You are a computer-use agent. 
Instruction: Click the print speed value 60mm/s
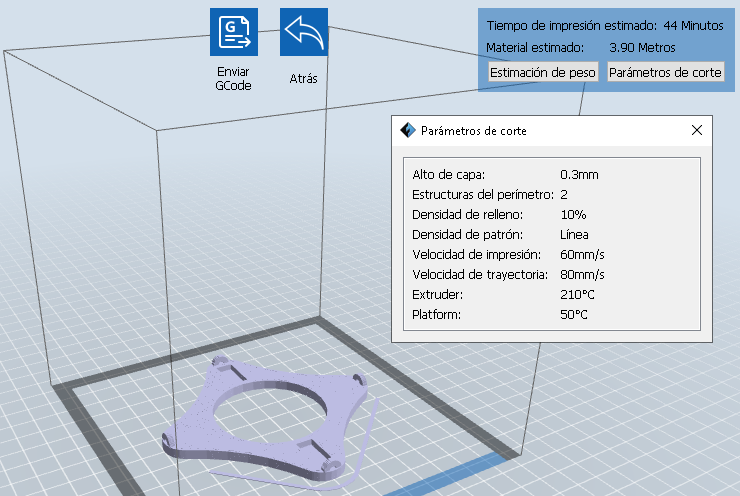tap(582, 255)
